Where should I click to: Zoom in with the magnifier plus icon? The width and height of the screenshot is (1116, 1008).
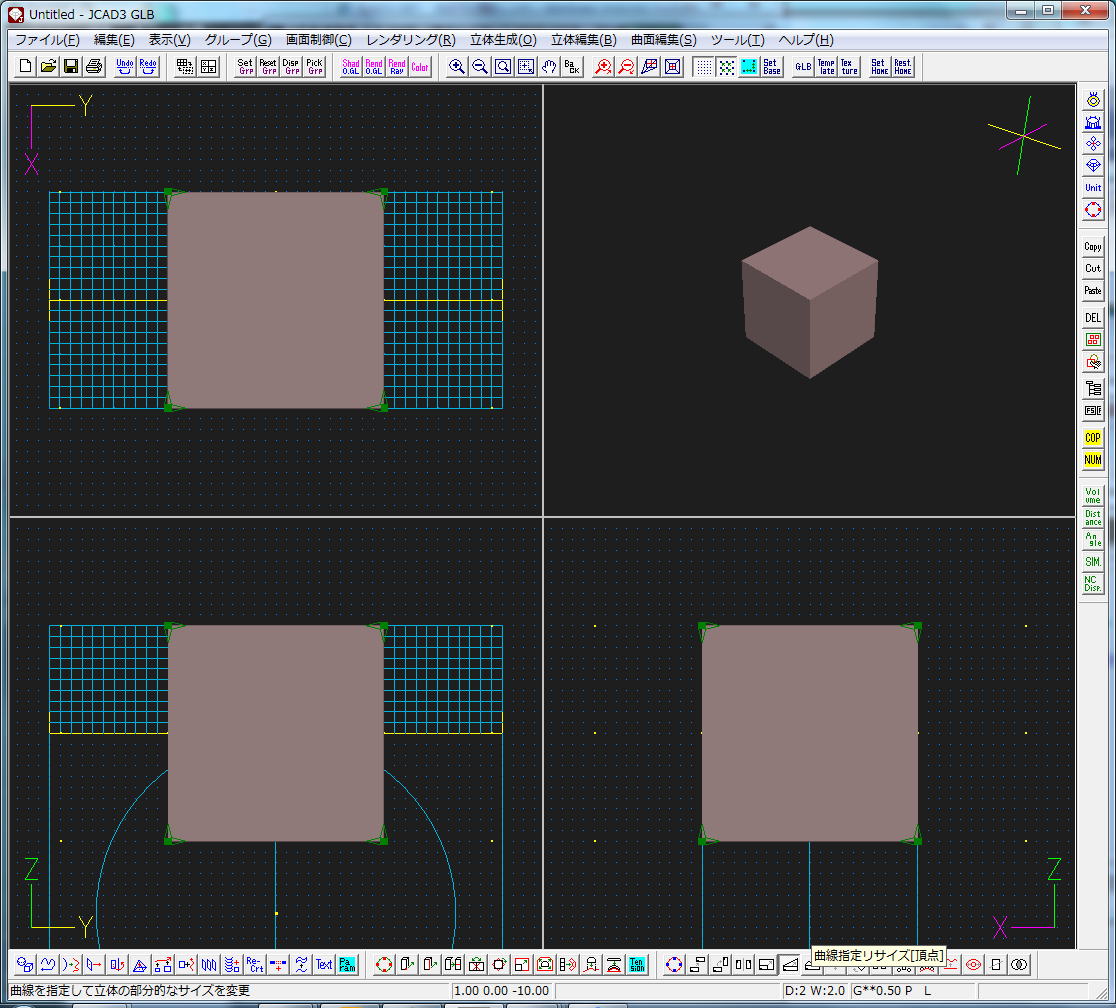click(x=456, y=66)
